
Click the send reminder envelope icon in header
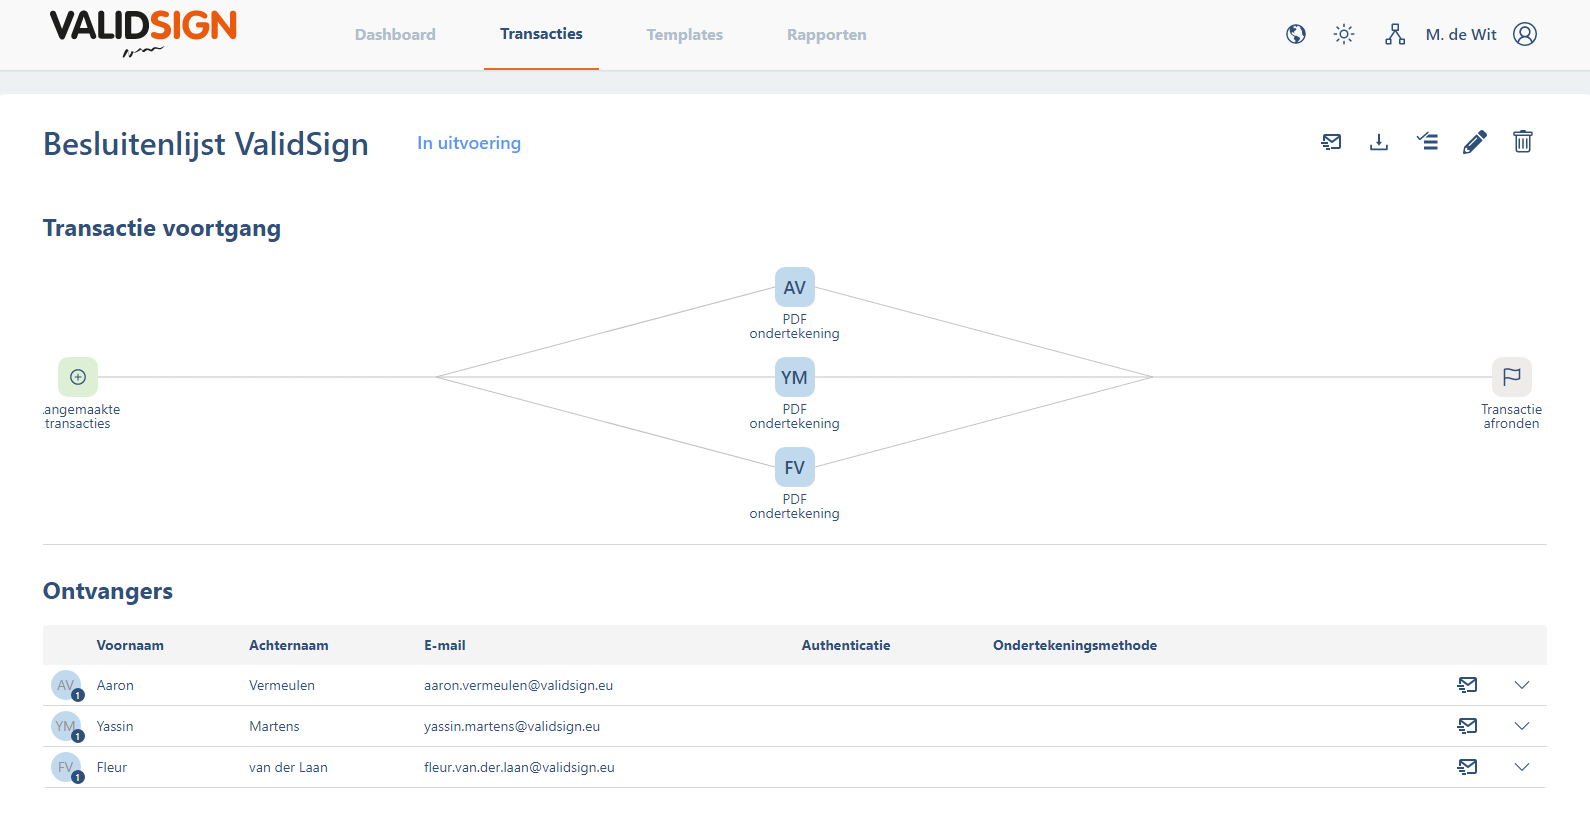[1331, 142]
